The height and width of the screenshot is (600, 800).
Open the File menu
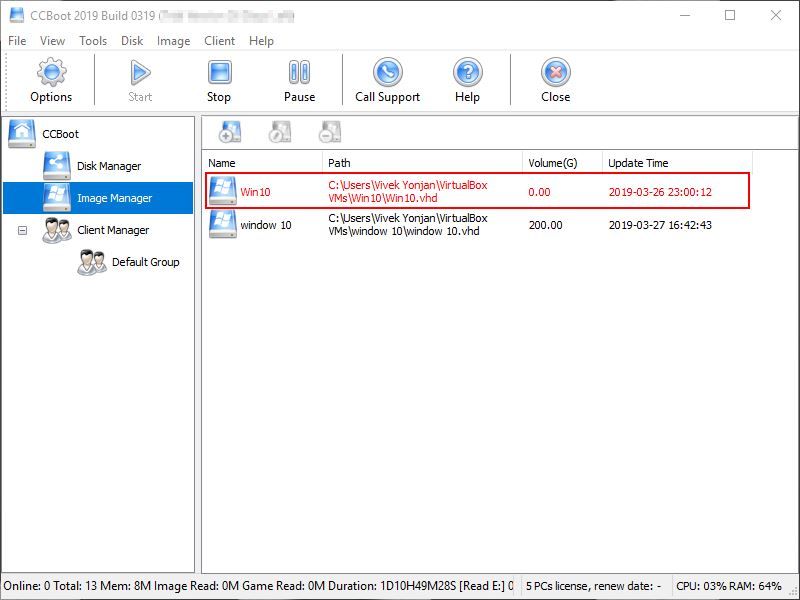(x=17, y=41)
